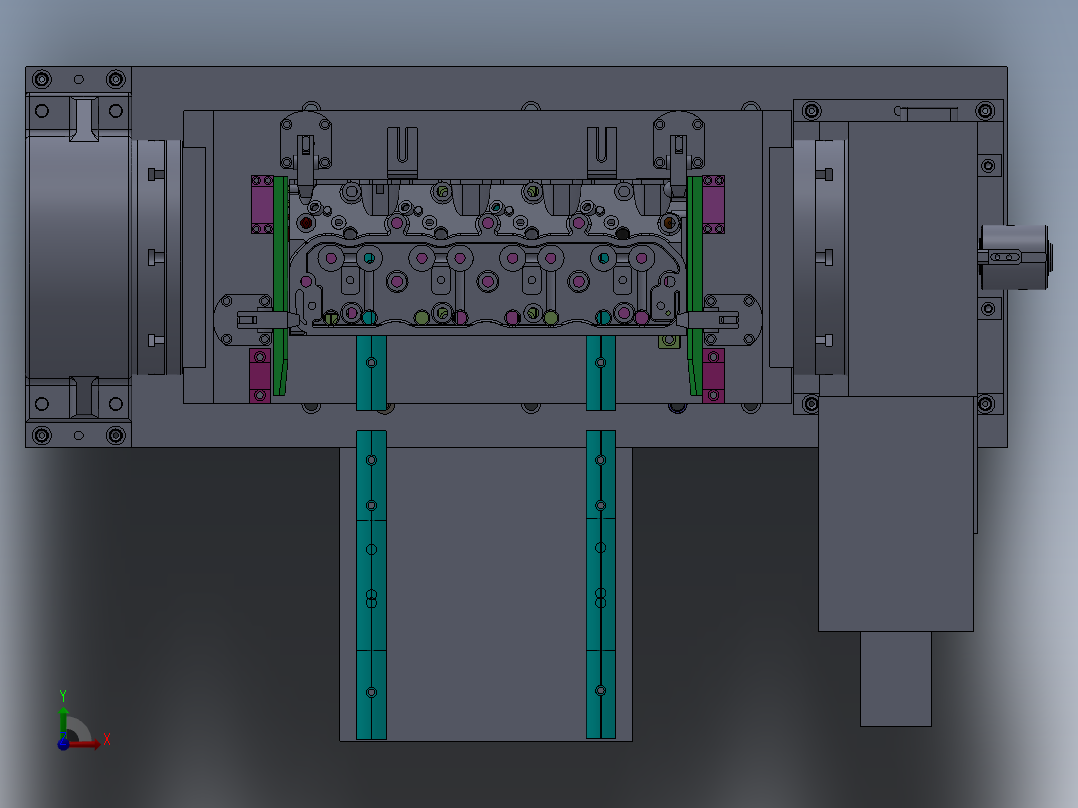Select the cylindrical motor shaft end on the right edge
This screenshot has width=1078, height=808.
coord(1015,257)
